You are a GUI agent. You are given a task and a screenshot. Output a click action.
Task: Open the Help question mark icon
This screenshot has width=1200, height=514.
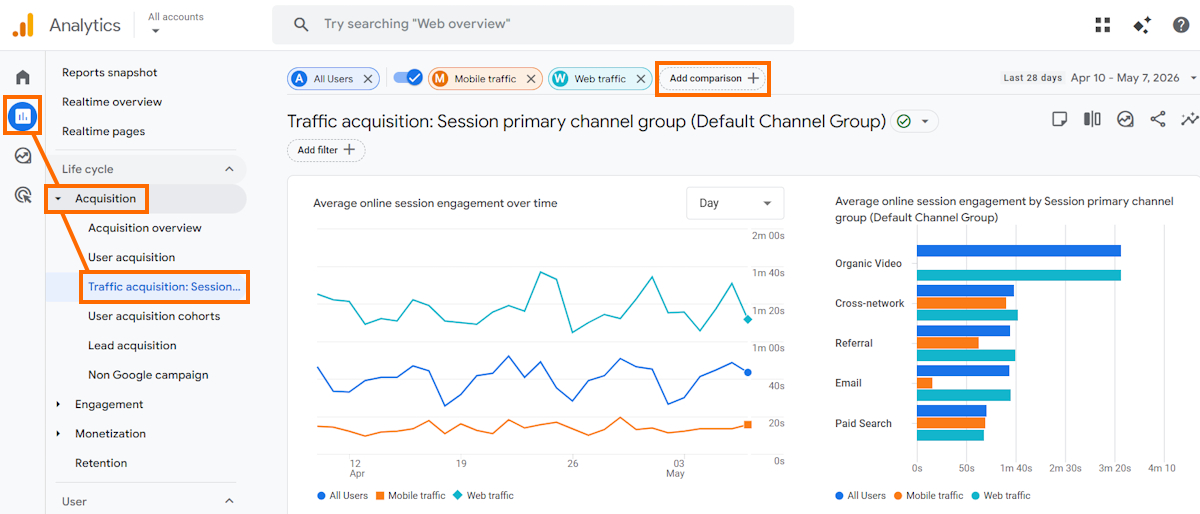point(1181,25)
